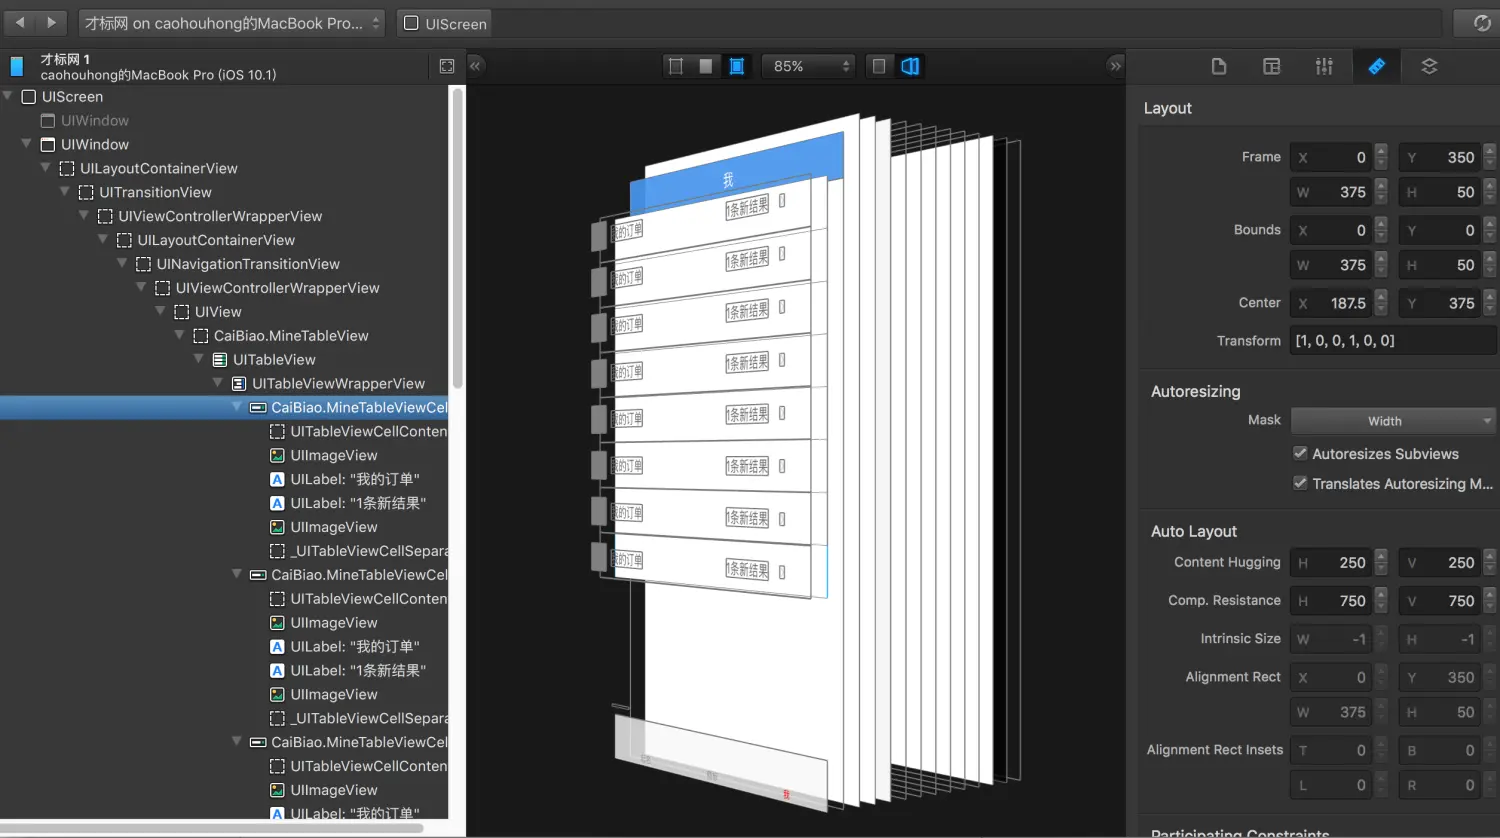Collapse the UITableView tree node
The width and height of the screenshot is (1500, 838).
(198, 359)
